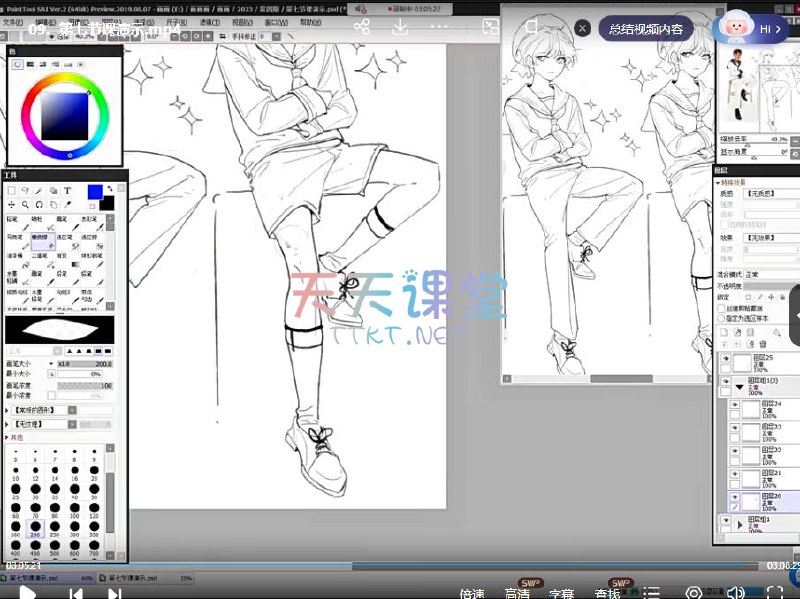Screen dimensions: 800x599
Task: Expand the 【常规的圆形】 brush shape section
Action: click(7, 410)
